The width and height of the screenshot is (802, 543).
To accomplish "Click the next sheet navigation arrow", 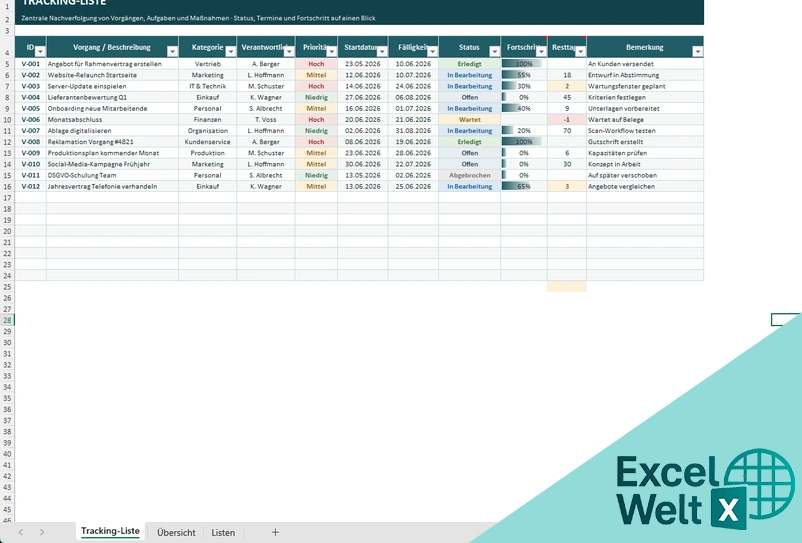I will point(42,532).
